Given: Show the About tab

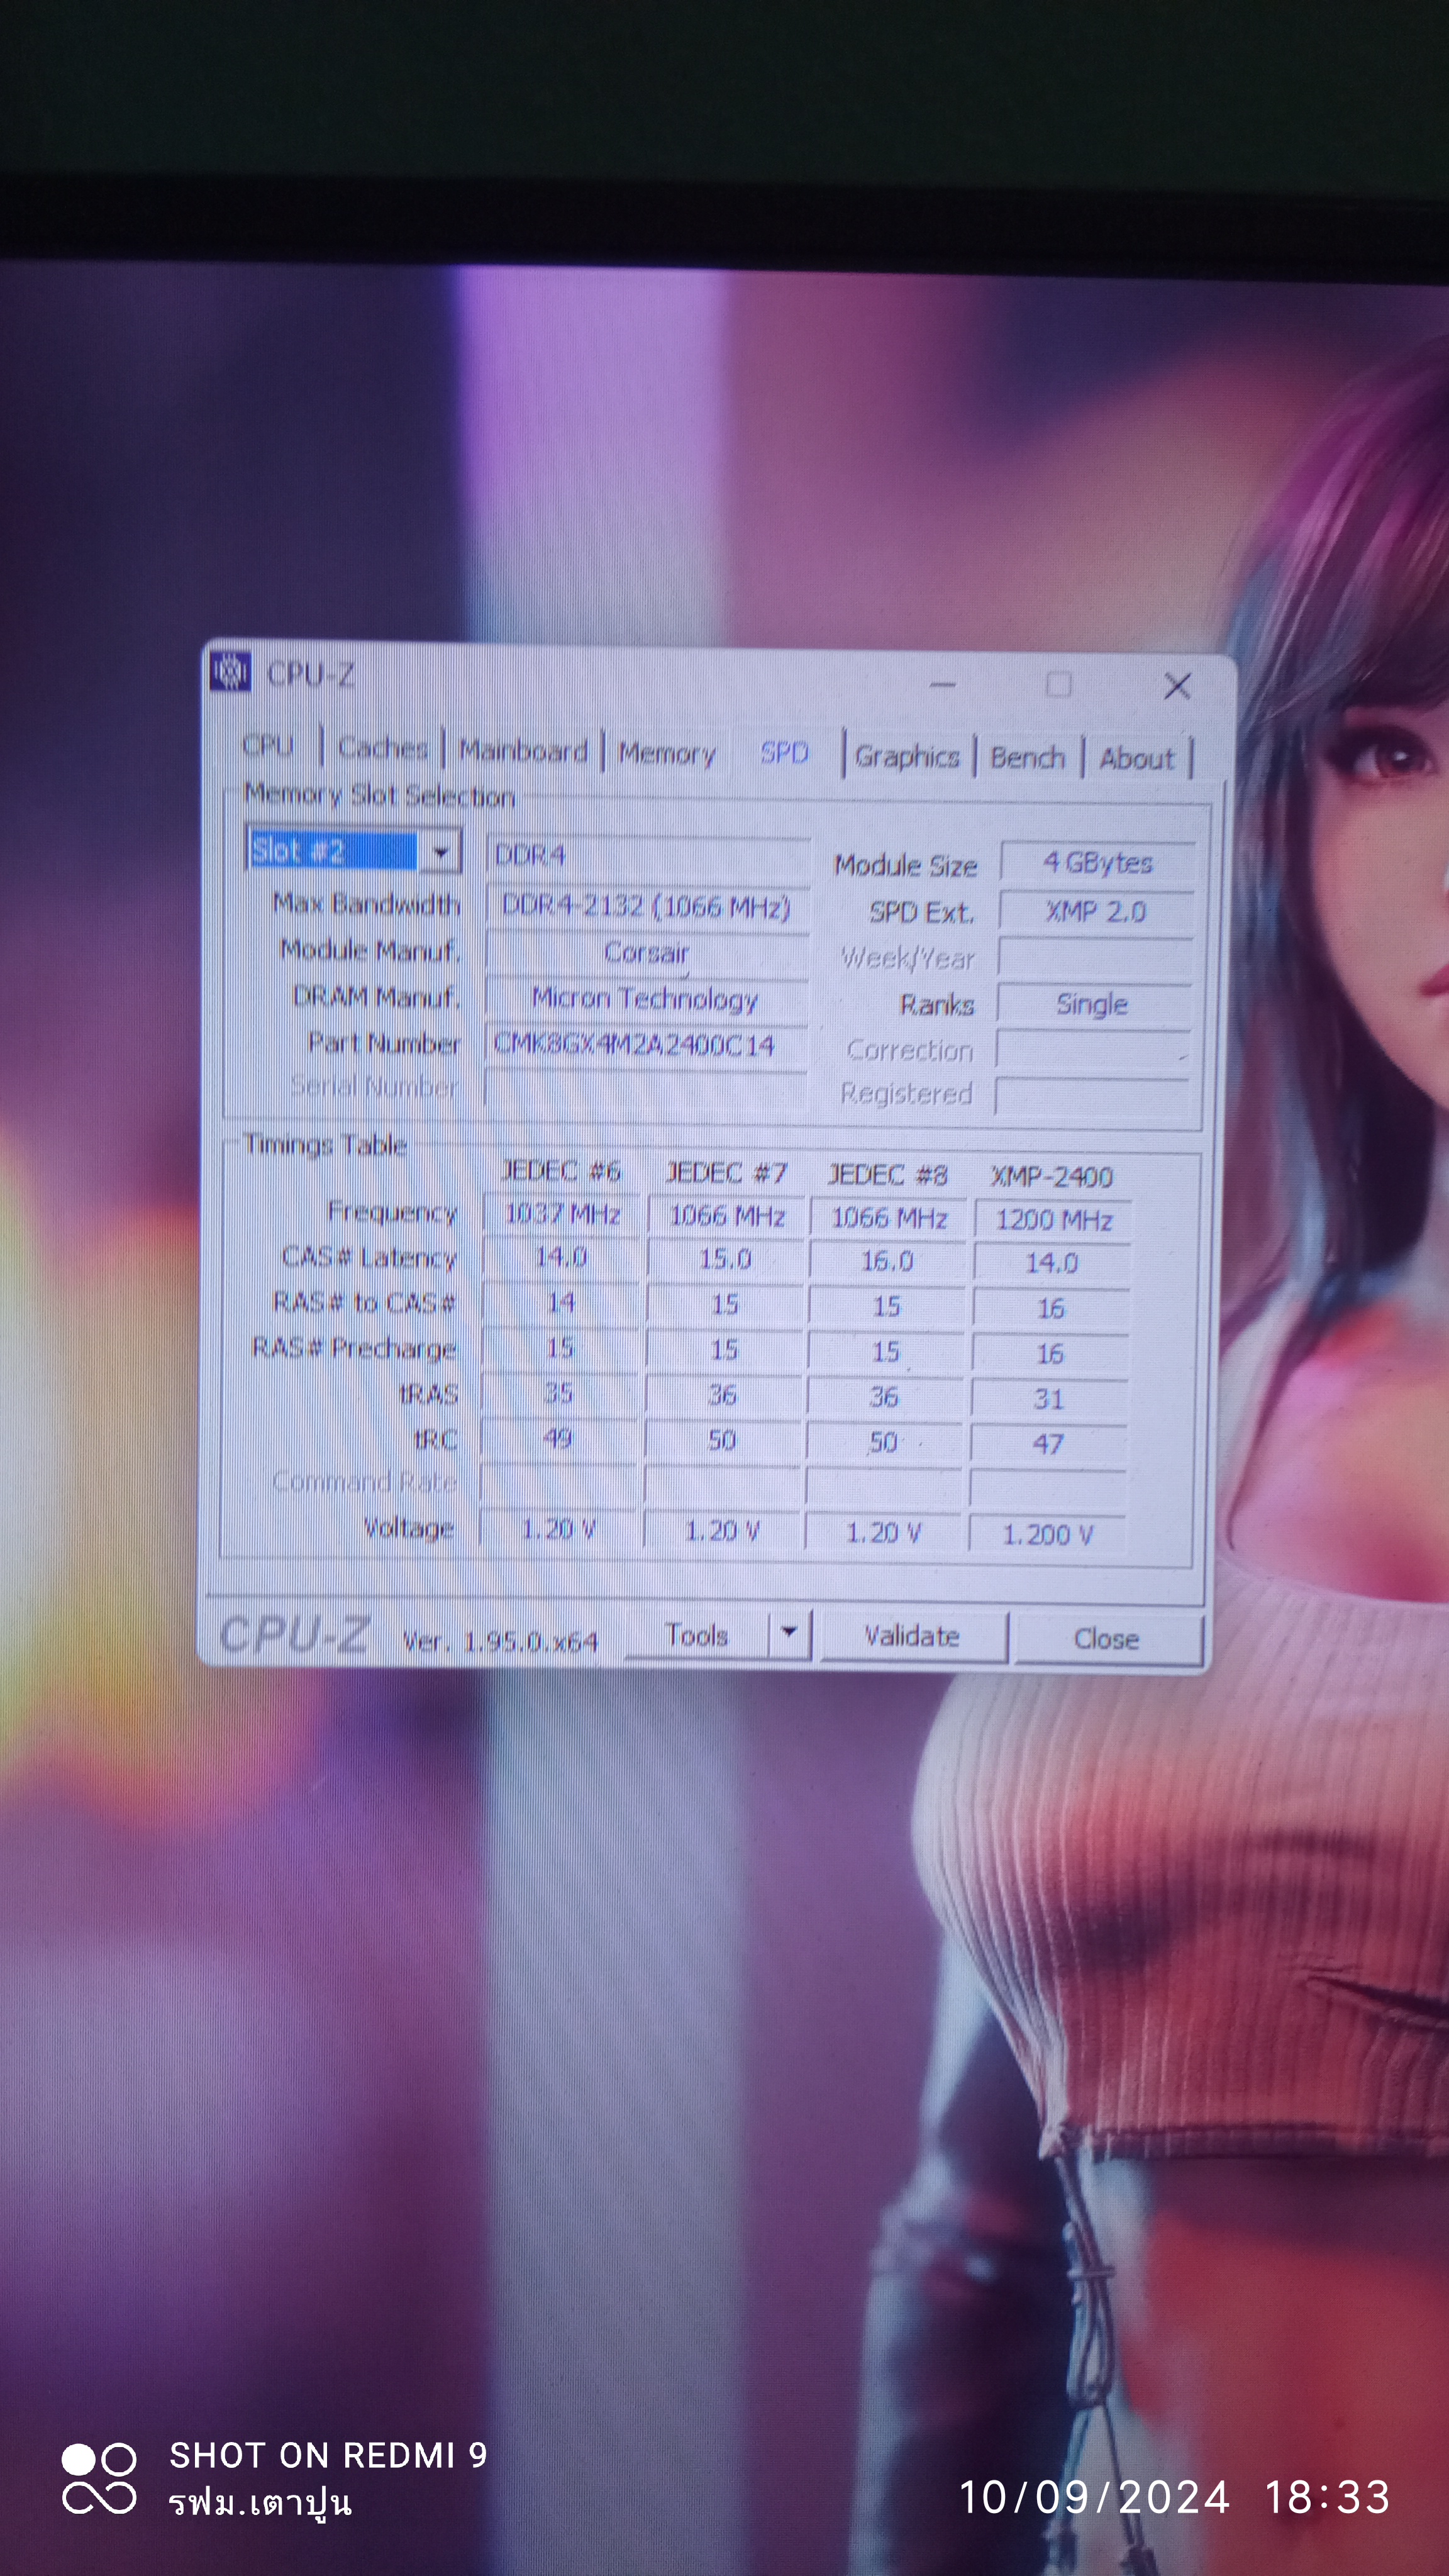Looking at the screenshot, I should (x=1137, y=759).
